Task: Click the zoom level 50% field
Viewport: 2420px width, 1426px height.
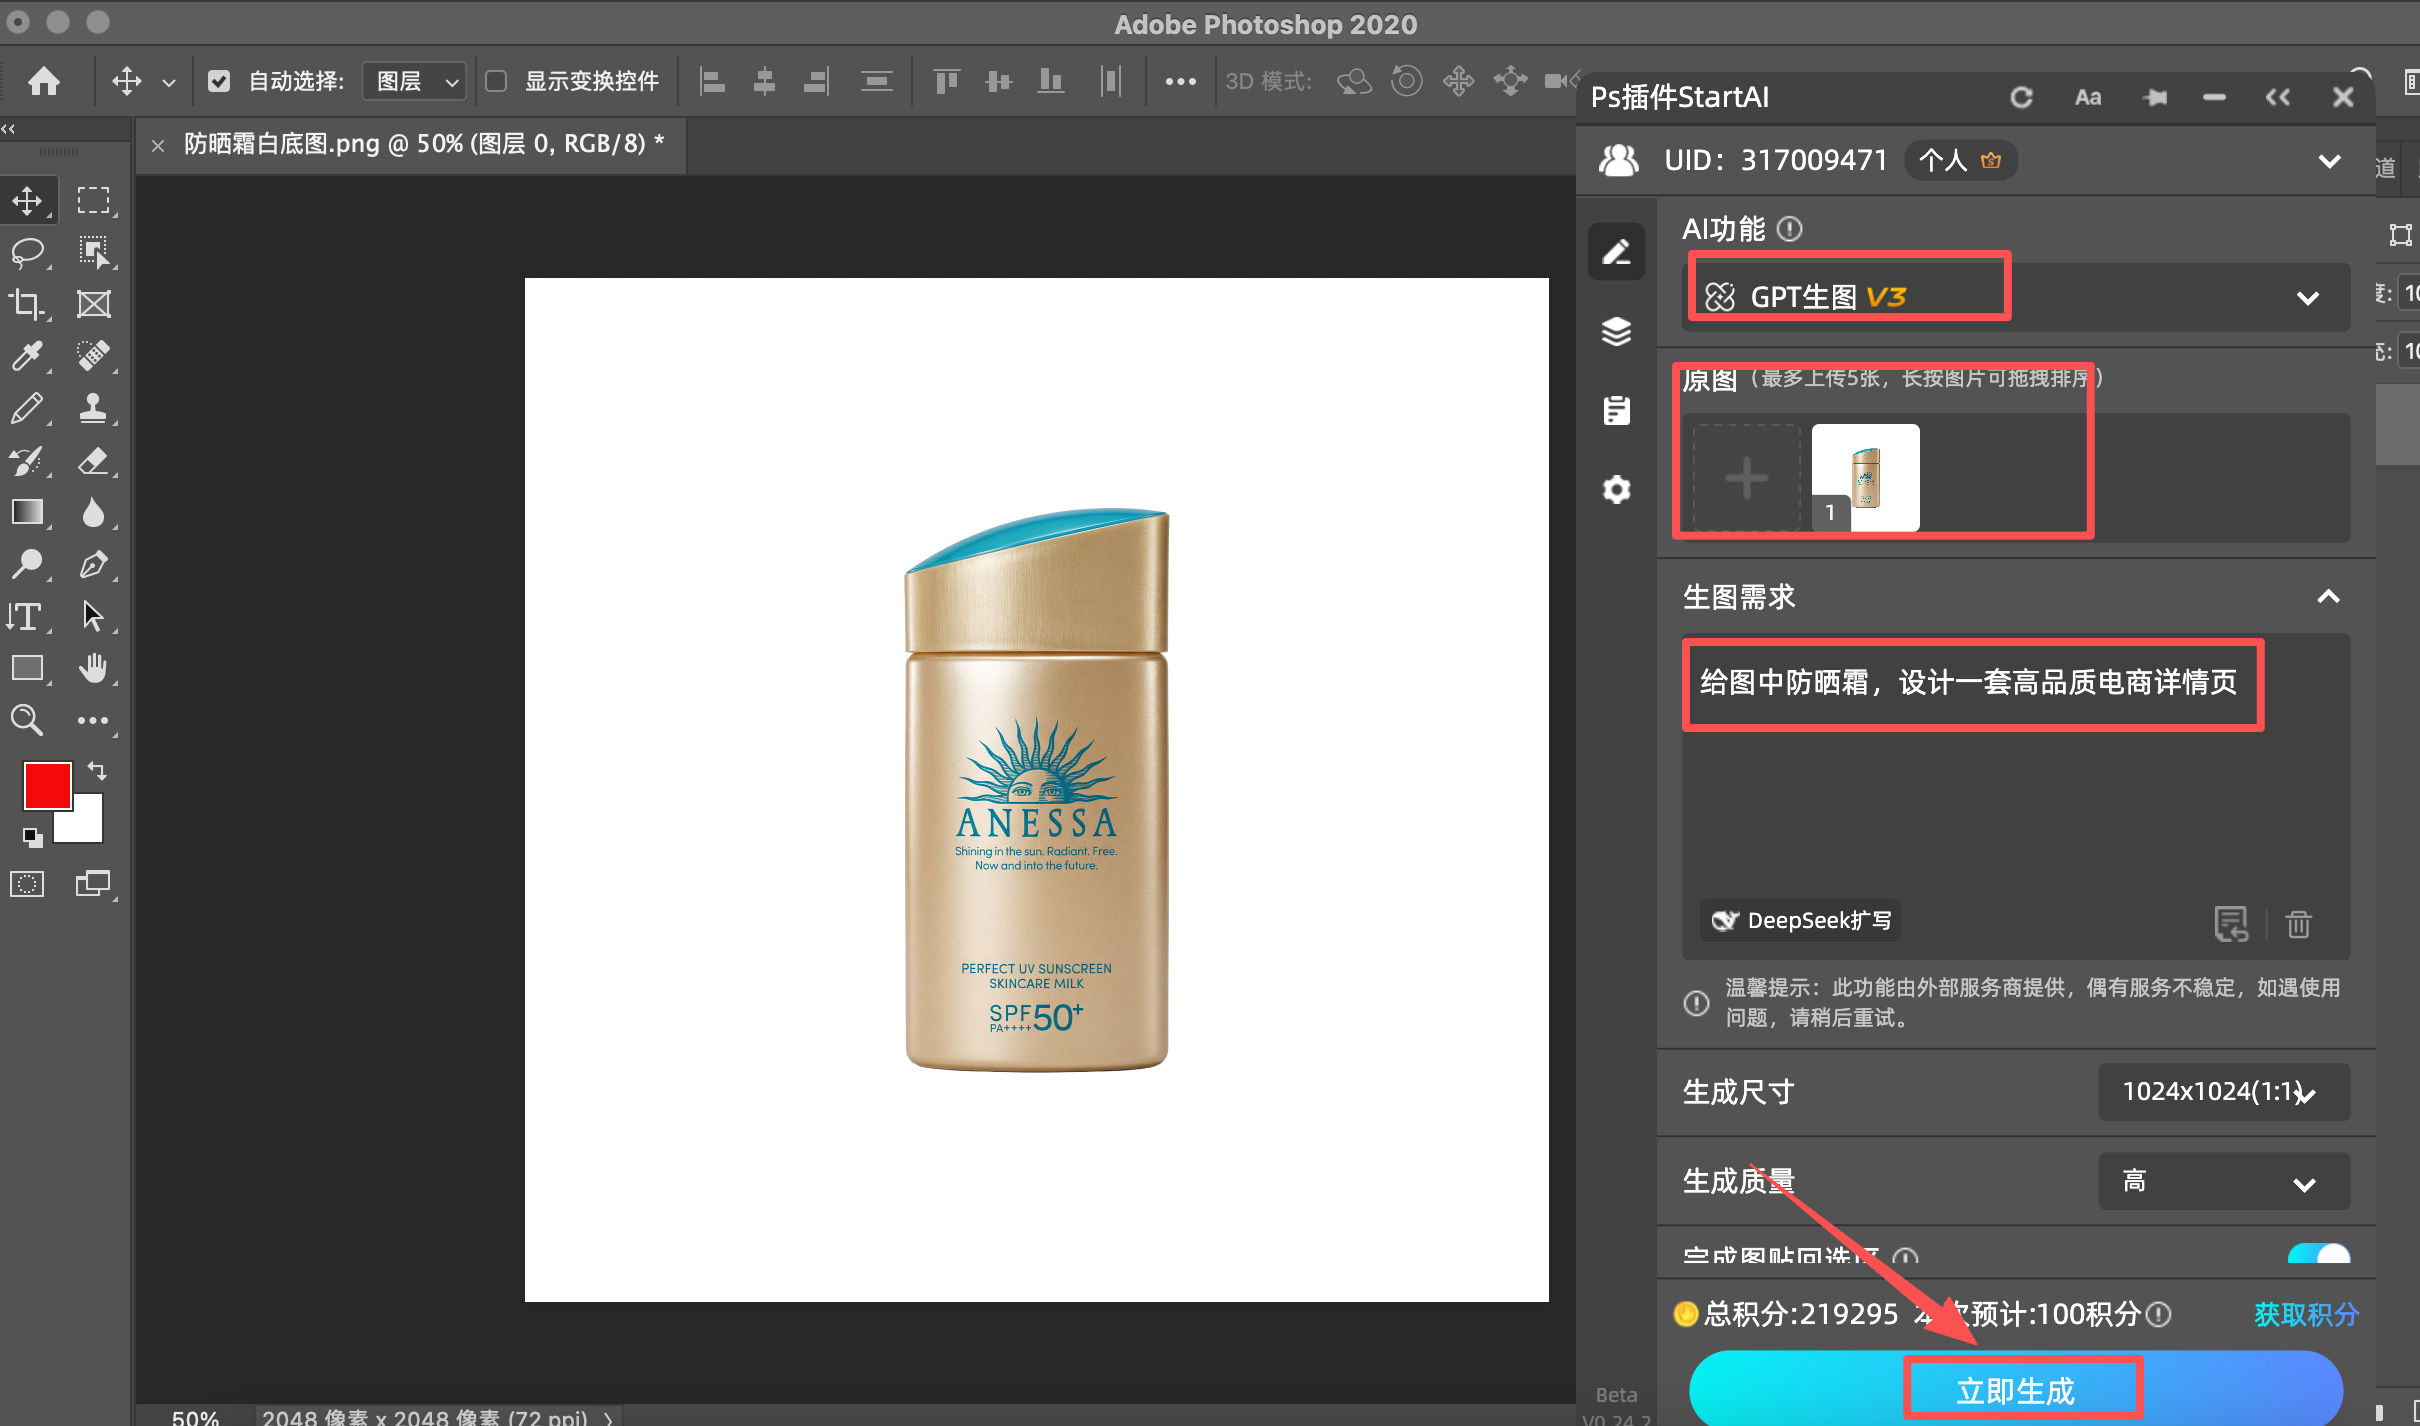Action: point(195,1417)
